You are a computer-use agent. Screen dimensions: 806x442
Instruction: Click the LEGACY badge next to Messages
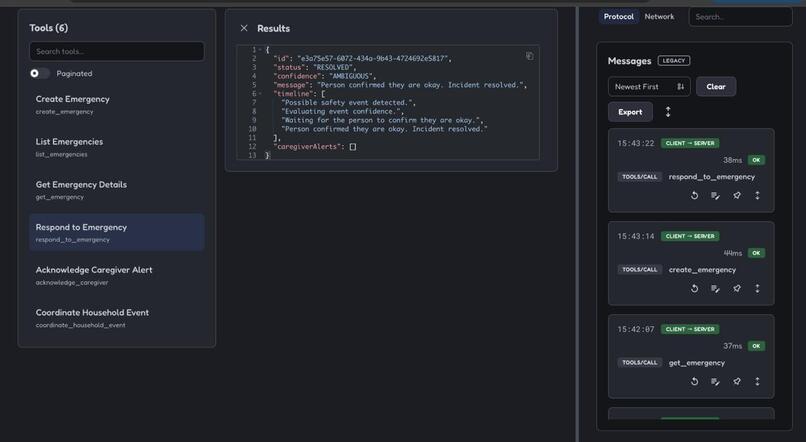click(674, 61)
